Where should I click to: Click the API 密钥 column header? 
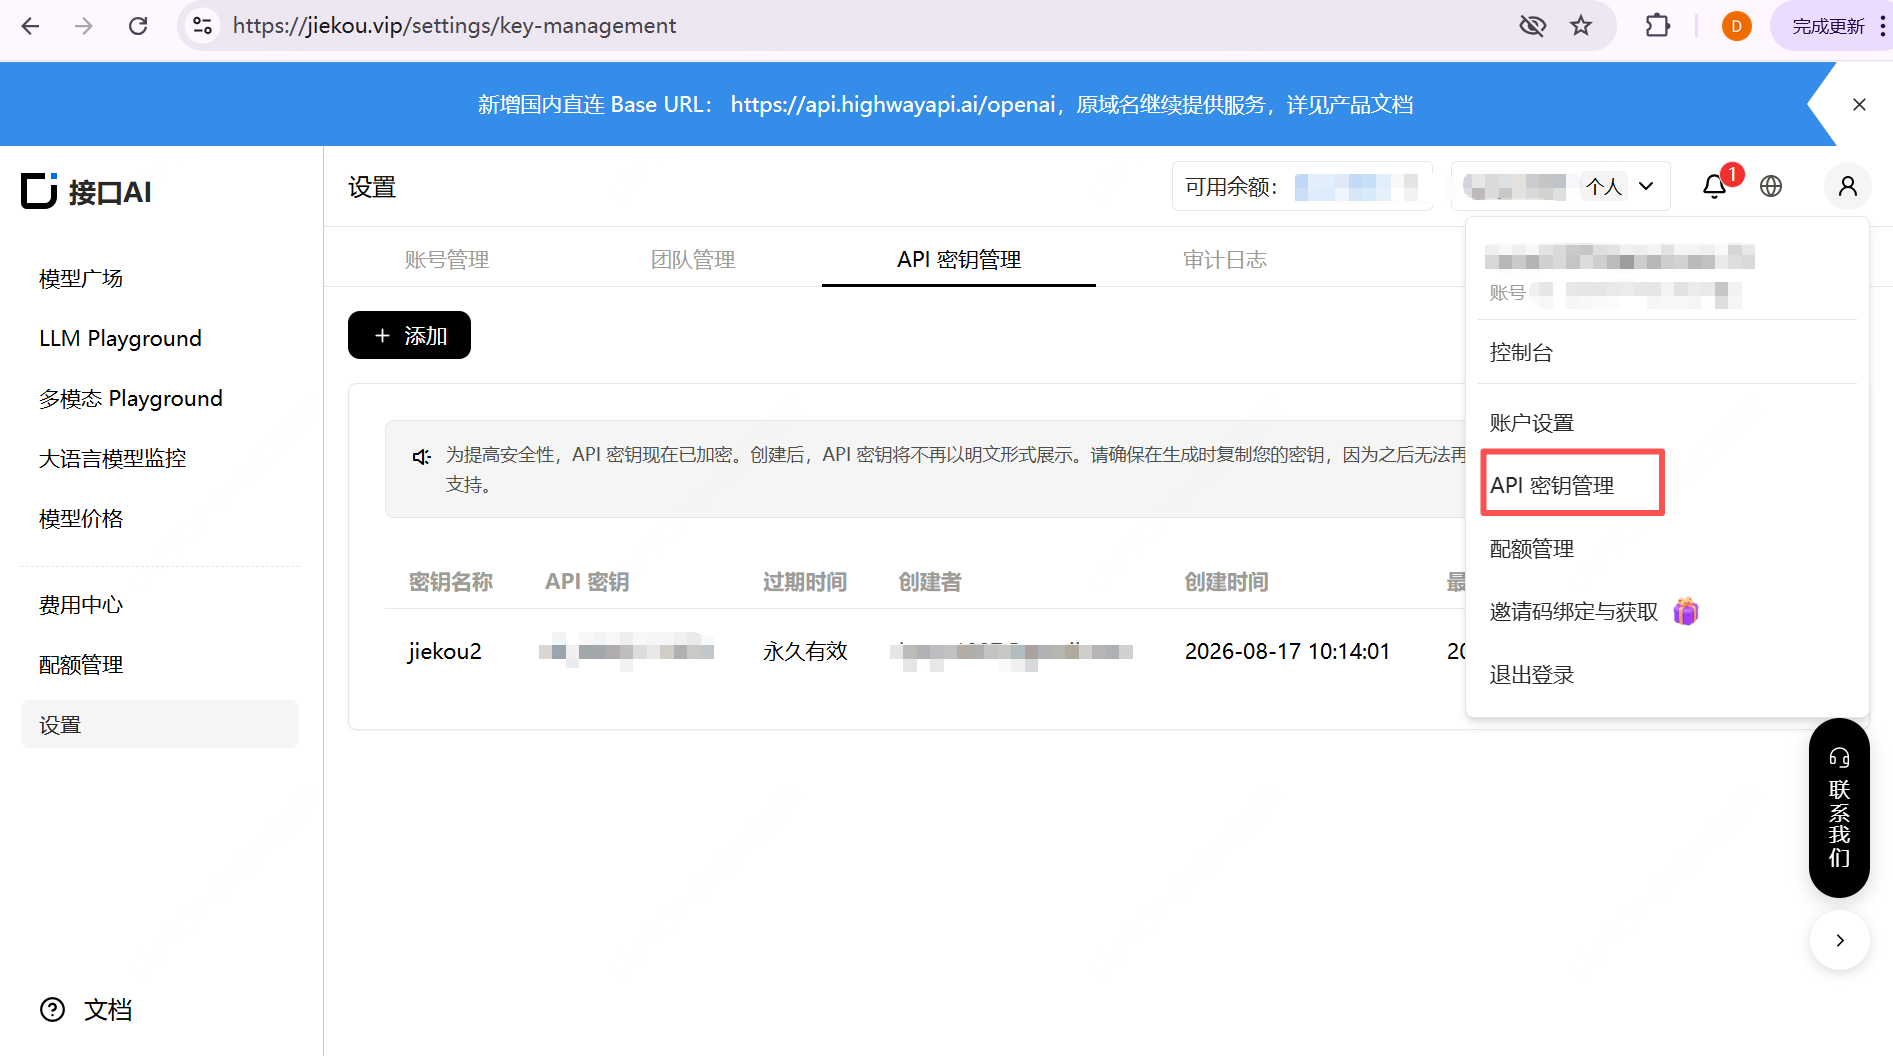(x=587, y=582)
